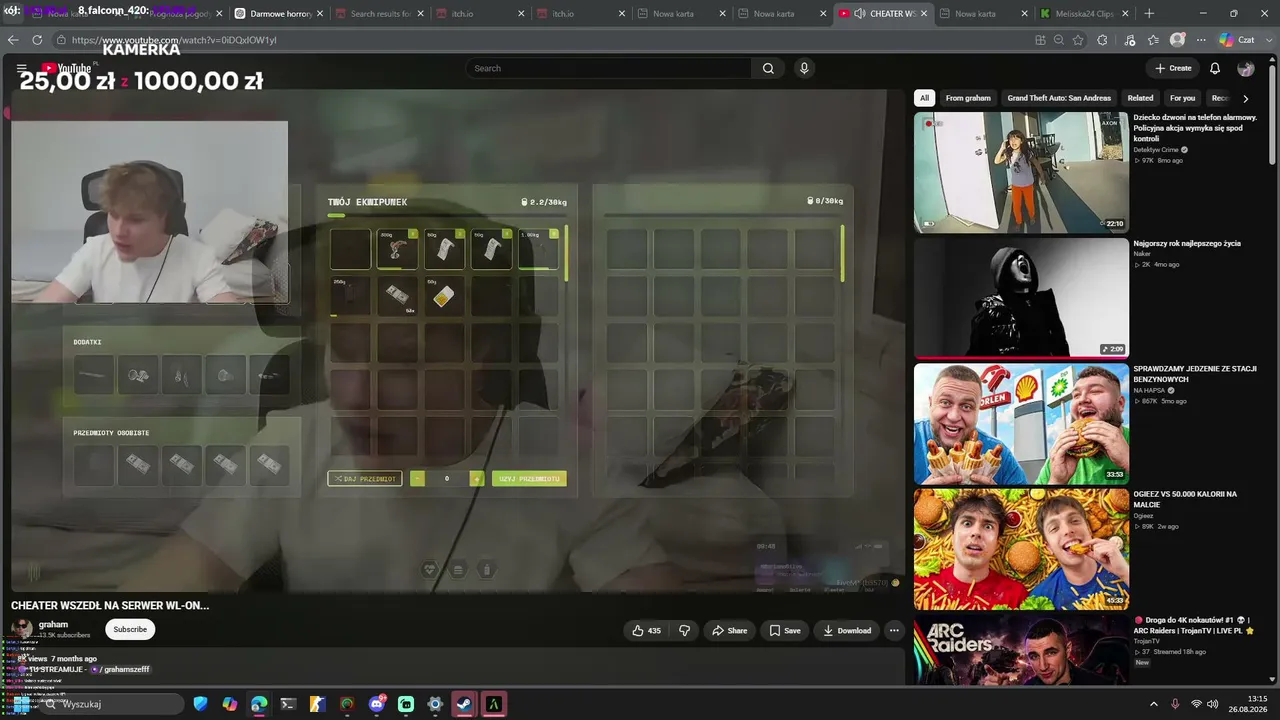Open Windows Security shield in the taskbar
This screenshot has height=720, width=1280.
coord(200,704)
